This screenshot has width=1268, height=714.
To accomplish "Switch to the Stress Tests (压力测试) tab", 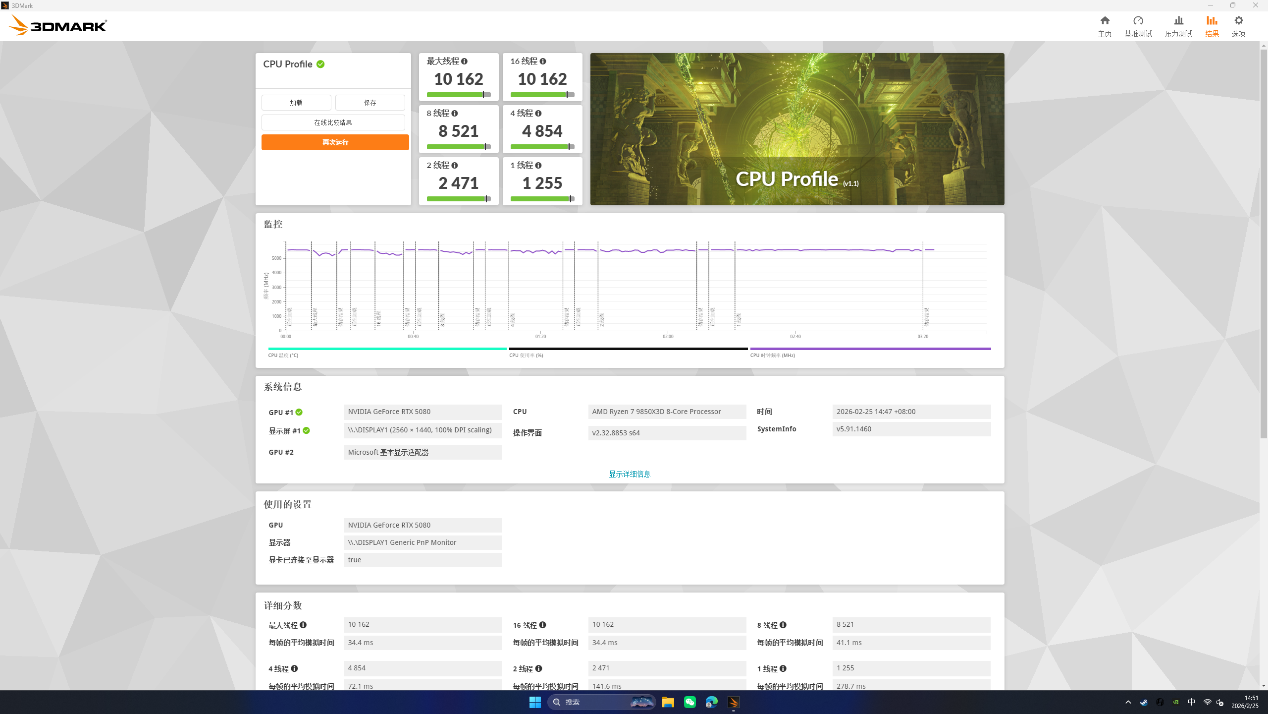I will tap(1178, 26).
